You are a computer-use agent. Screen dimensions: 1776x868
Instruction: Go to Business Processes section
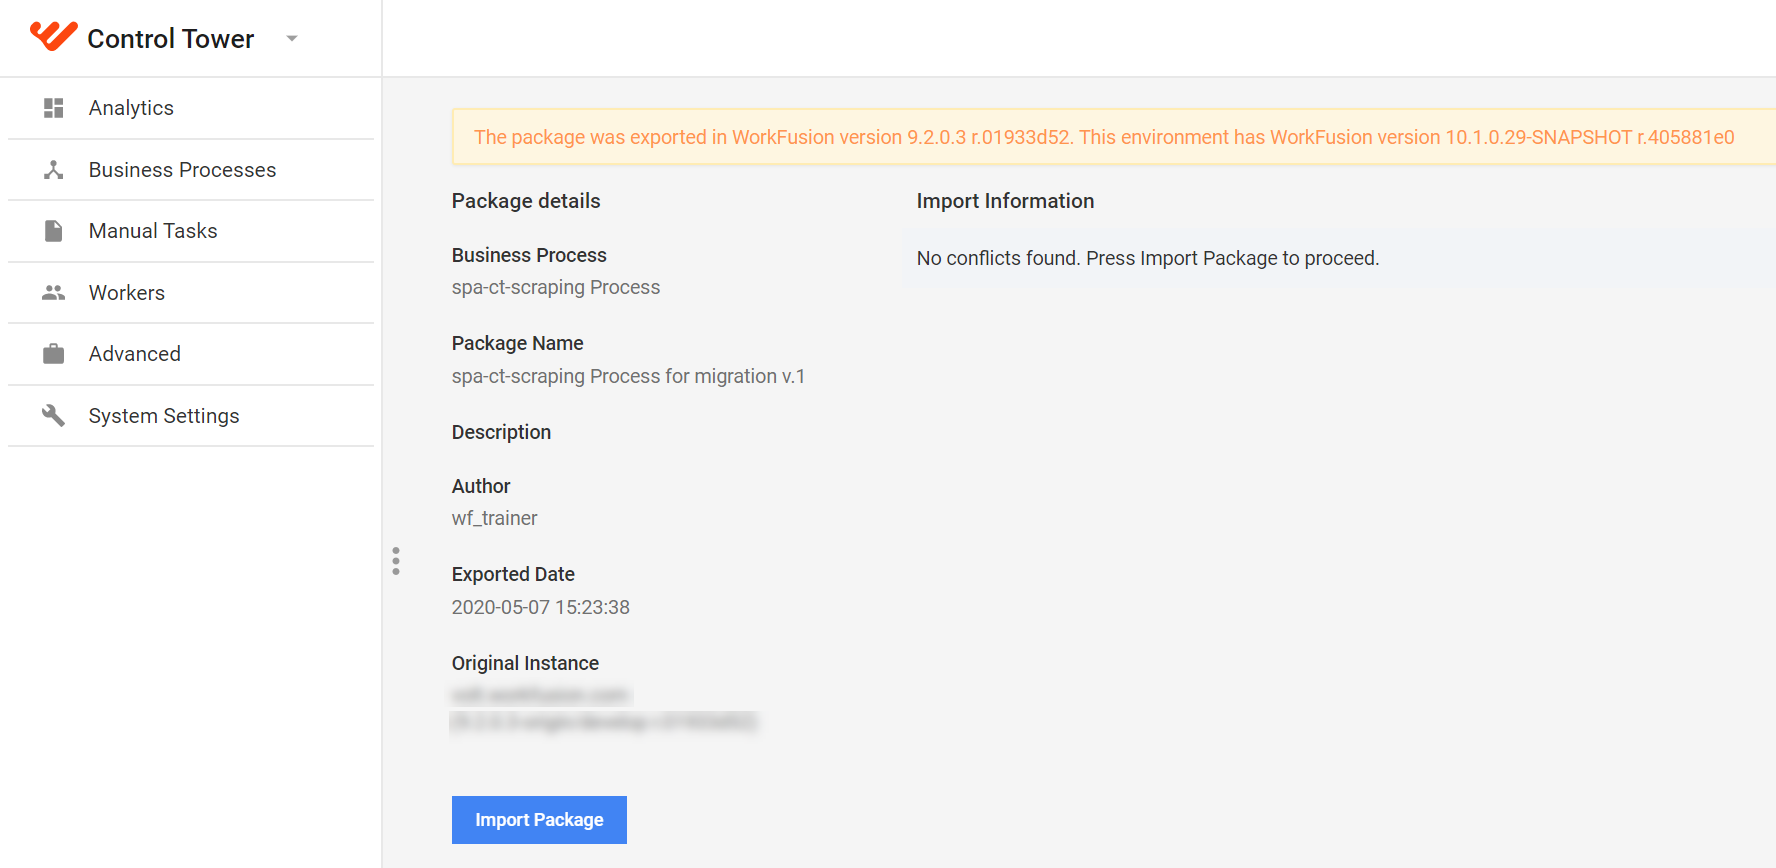pos(191,170)
